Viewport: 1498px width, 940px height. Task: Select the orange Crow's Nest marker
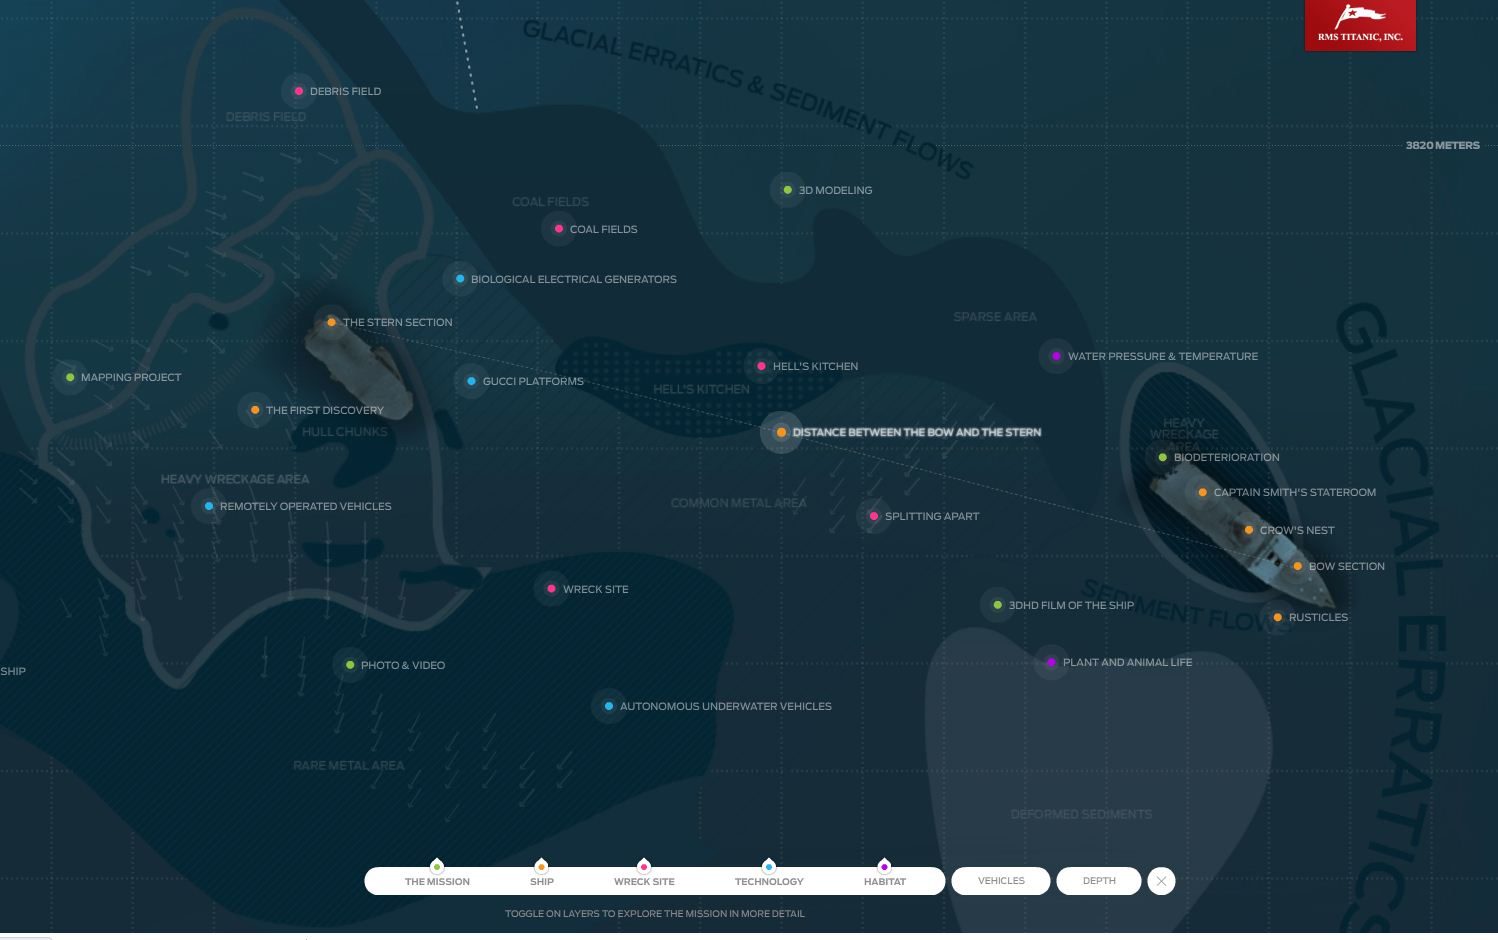[1248, 530]
